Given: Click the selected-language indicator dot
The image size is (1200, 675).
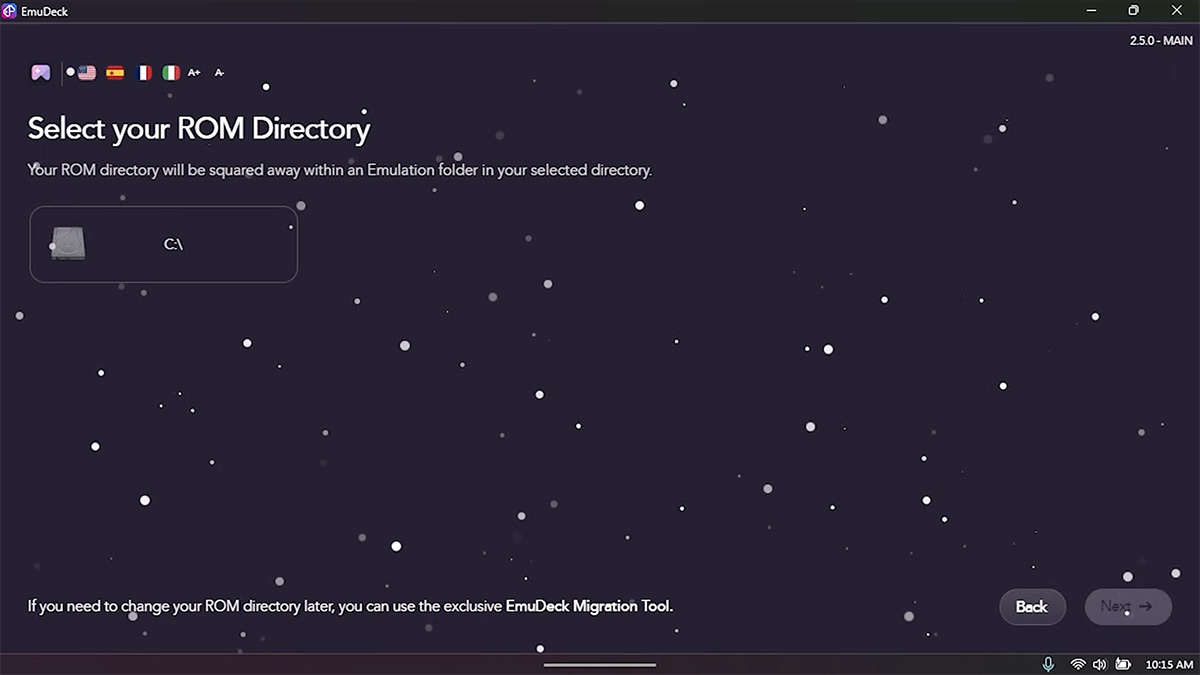Looking at the screenshot, I should pos(70,72).
